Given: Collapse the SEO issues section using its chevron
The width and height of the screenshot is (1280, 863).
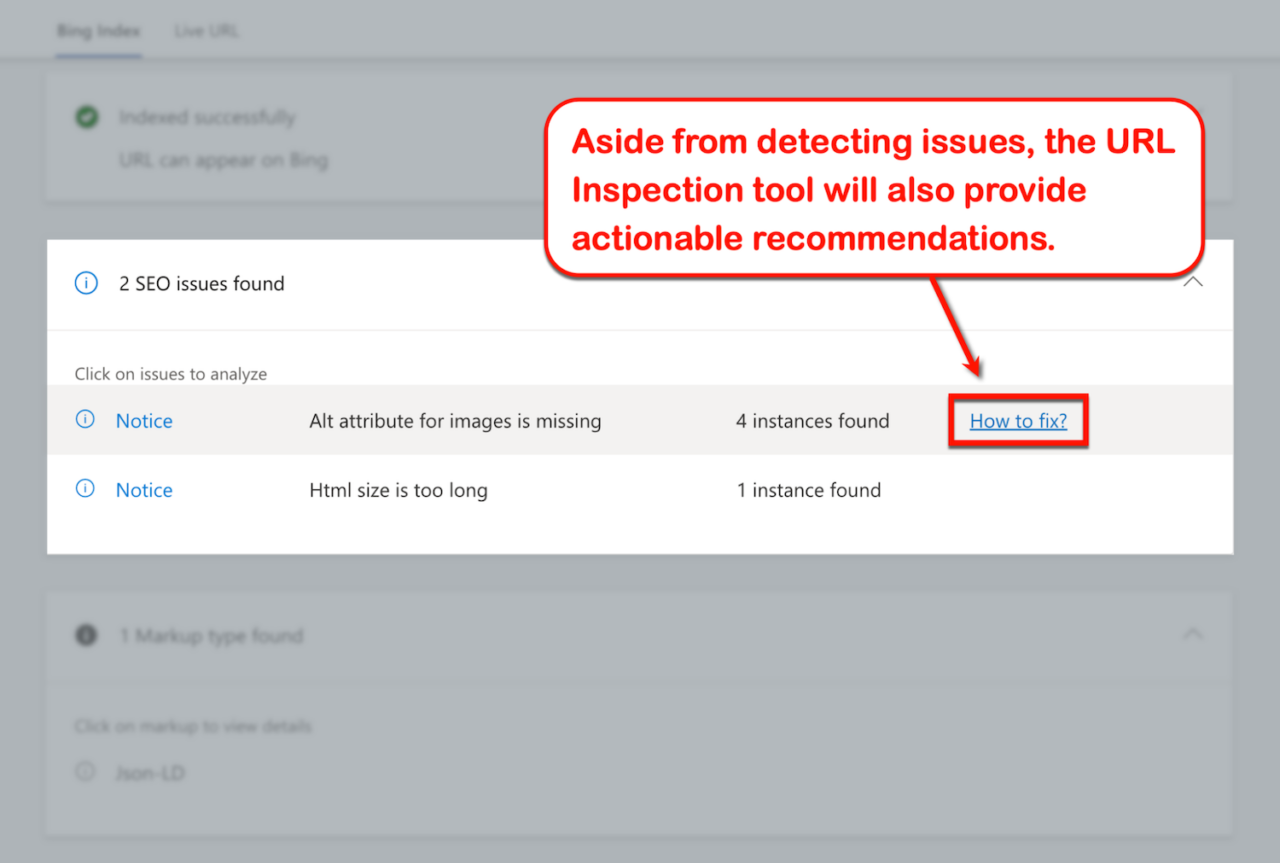Looking at the screenshot, I should 1192,283.
